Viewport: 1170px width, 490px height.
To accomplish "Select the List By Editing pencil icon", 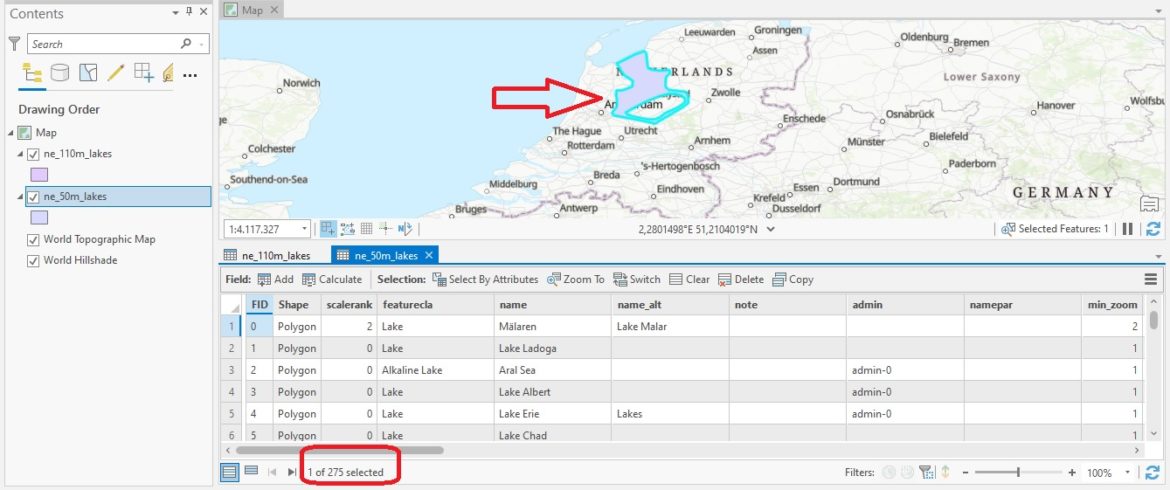I will click(116, 73).
